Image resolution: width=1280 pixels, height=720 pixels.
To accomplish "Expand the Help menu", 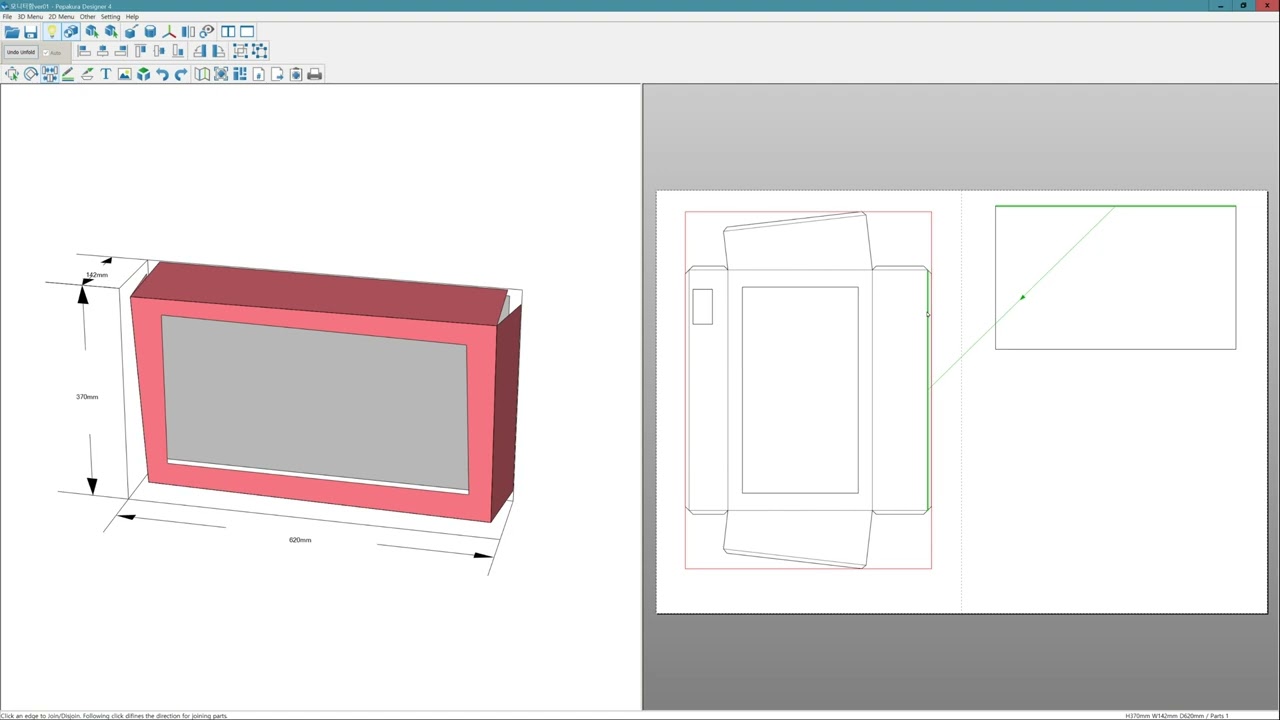I will click(x=132, y=17).
